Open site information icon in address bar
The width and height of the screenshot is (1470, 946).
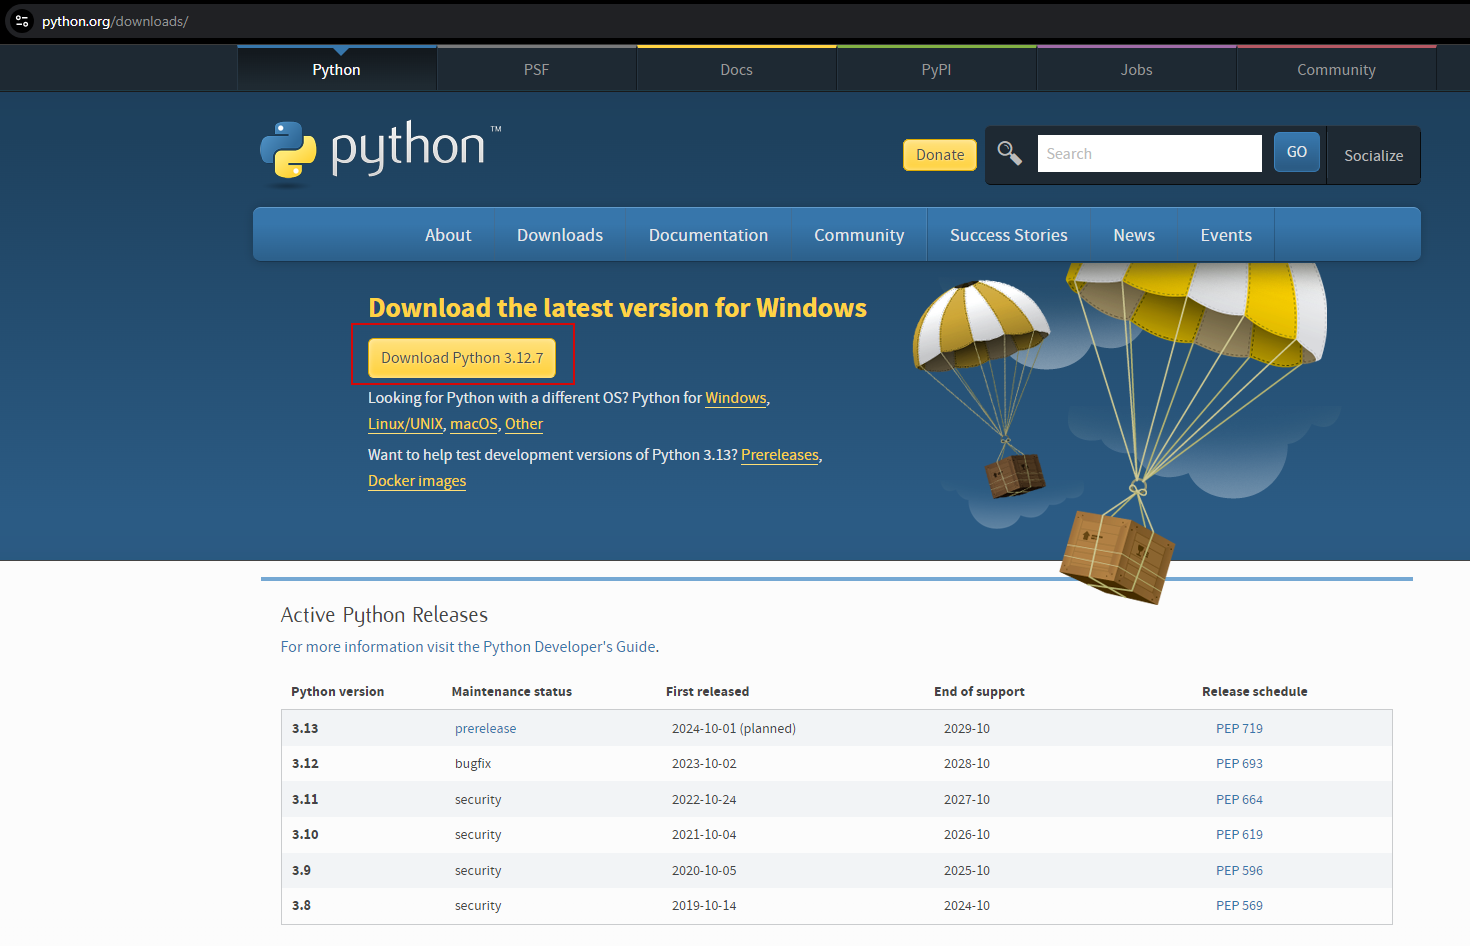click(21, 20)
